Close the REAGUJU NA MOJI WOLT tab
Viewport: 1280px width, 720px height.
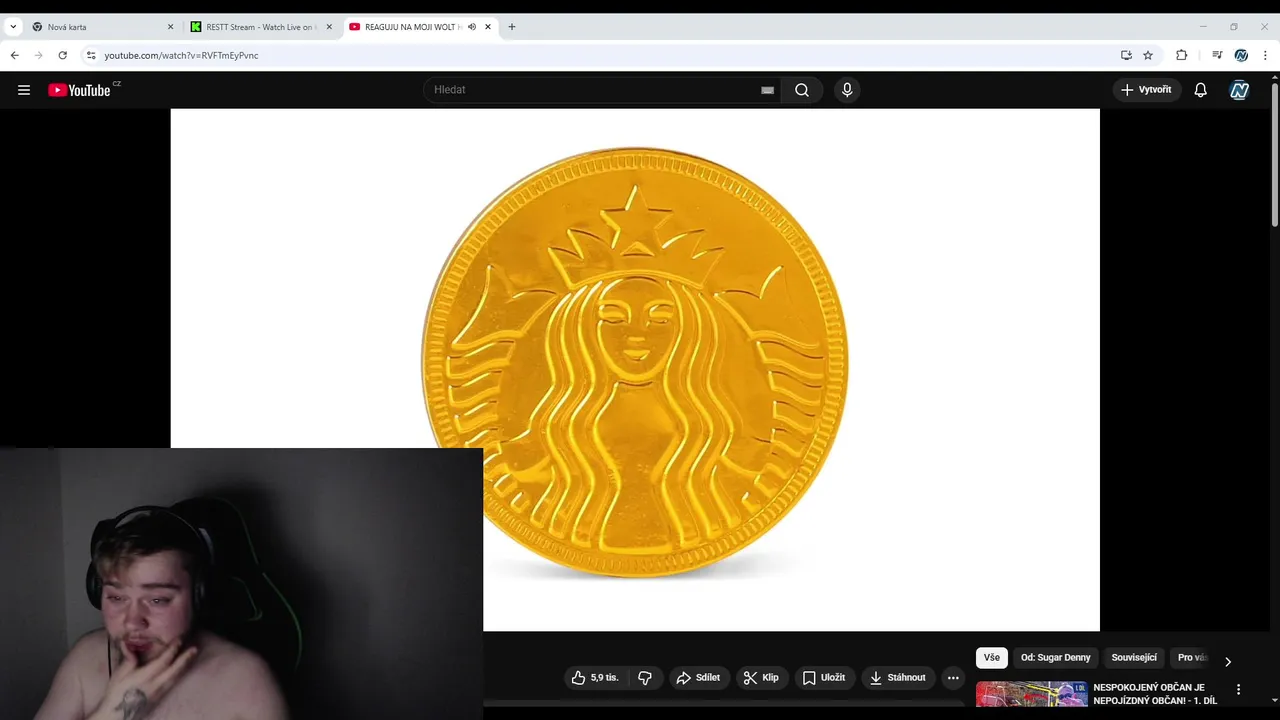(x=488, y=27)
